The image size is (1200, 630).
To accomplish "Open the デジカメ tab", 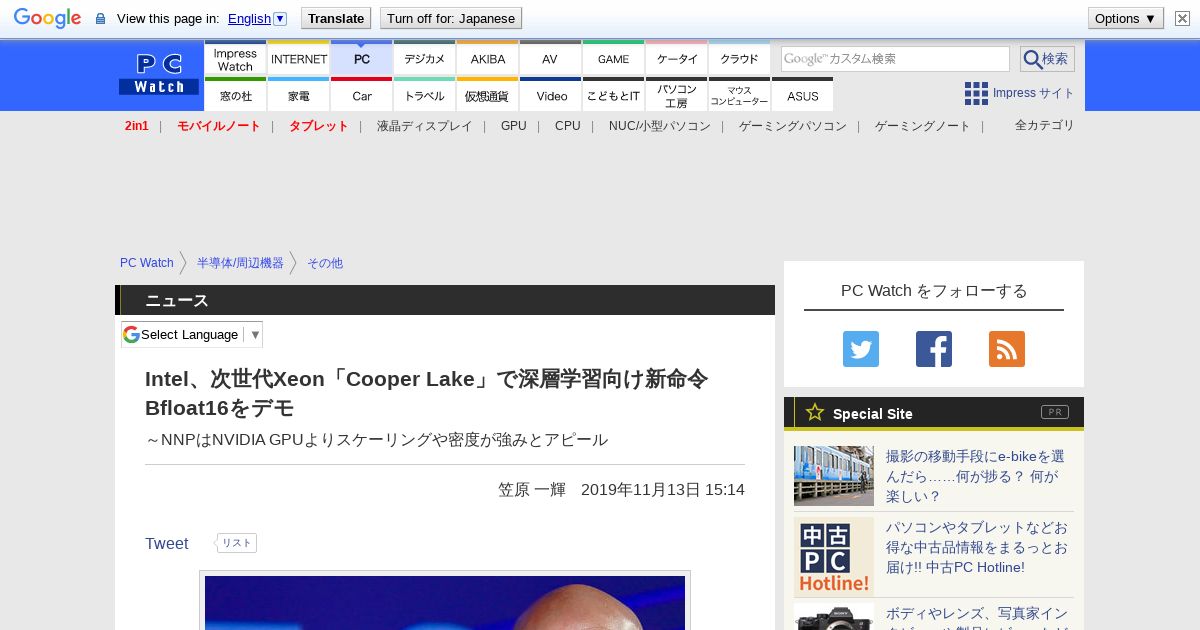I will (425, 59).
